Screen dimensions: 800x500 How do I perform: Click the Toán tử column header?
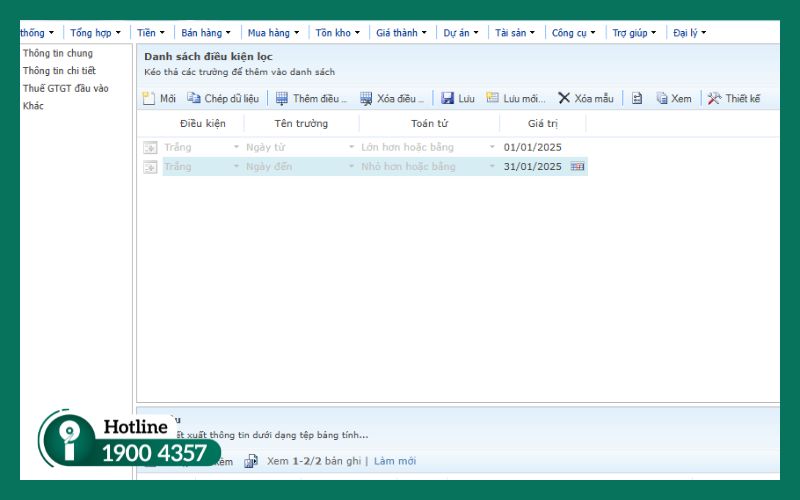430,123
